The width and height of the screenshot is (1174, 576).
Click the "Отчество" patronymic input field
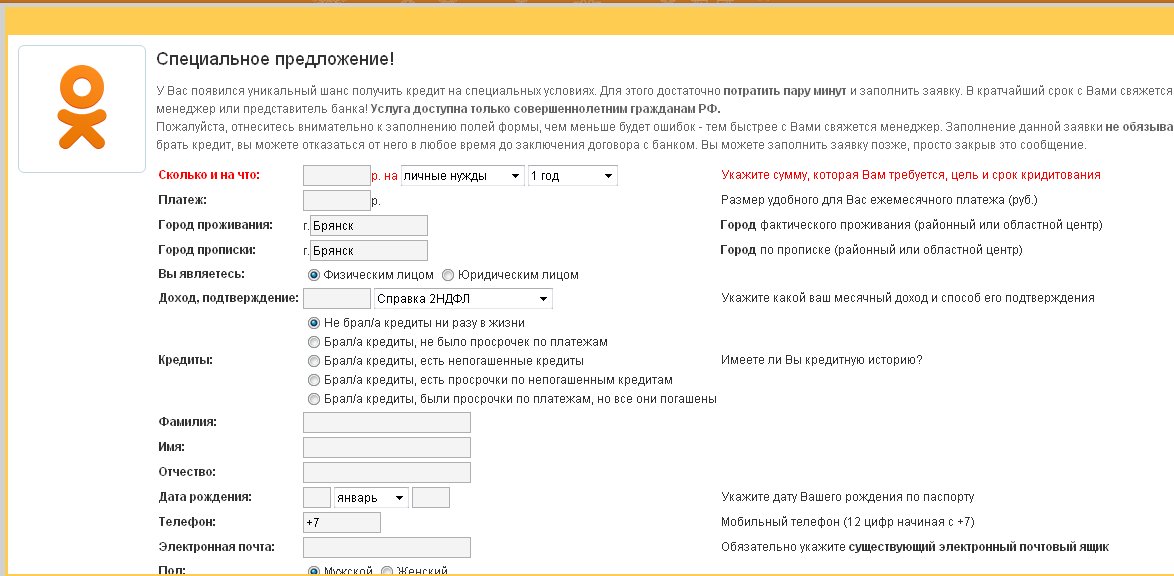pos(387,472)
